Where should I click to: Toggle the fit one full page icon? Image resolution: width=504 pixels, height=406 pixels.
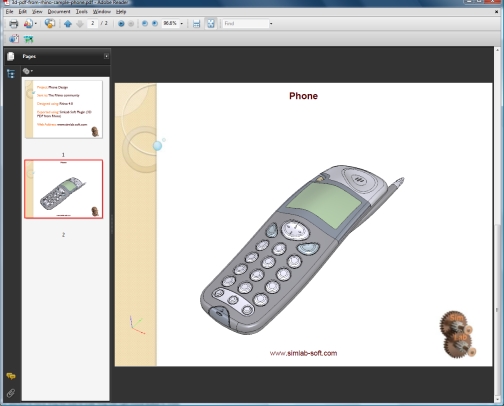pos(211,24)
